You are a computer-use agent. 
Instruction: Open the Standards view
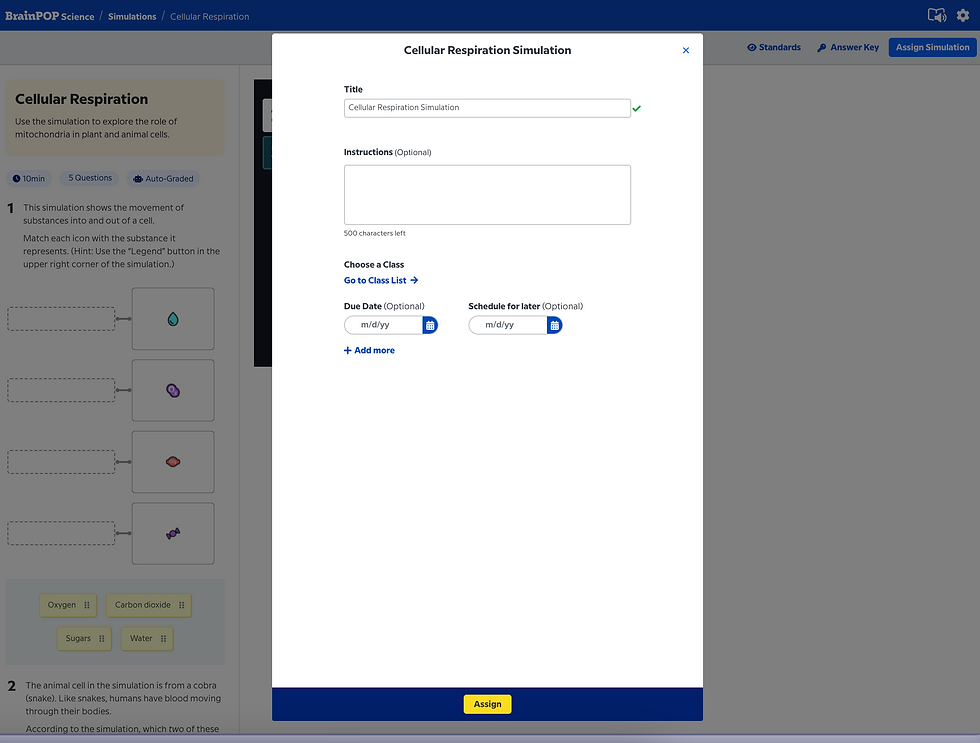pyautogui.click(x=774, y=47)
